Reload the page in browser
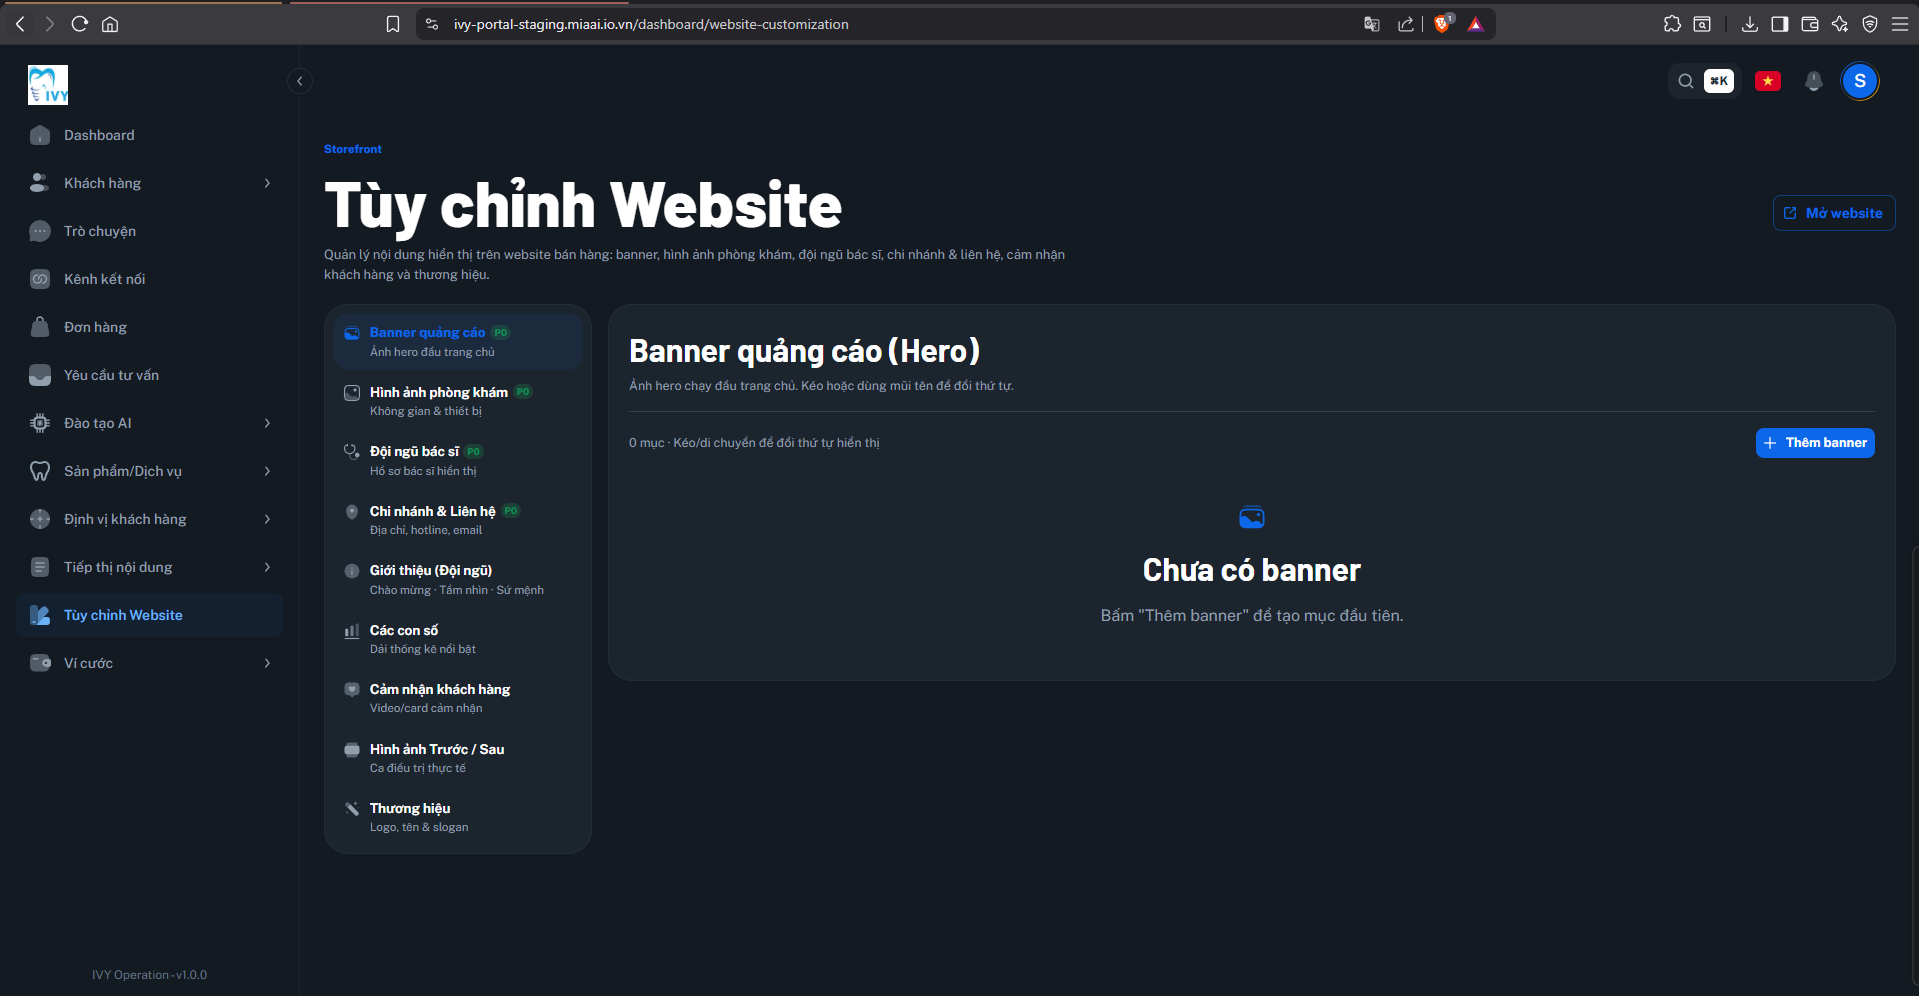This screenshot has width=1919, height=996. tap(80, 24)
